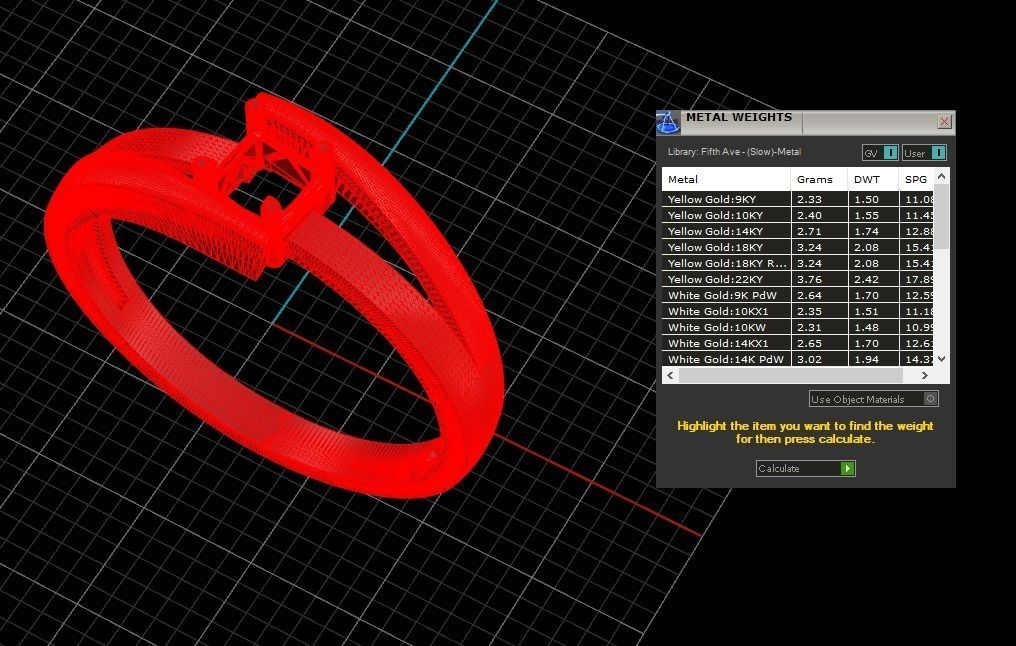Select the Yellow Gold:9KY row
The height and width of the screenshot is (646, 1016).
798,199
